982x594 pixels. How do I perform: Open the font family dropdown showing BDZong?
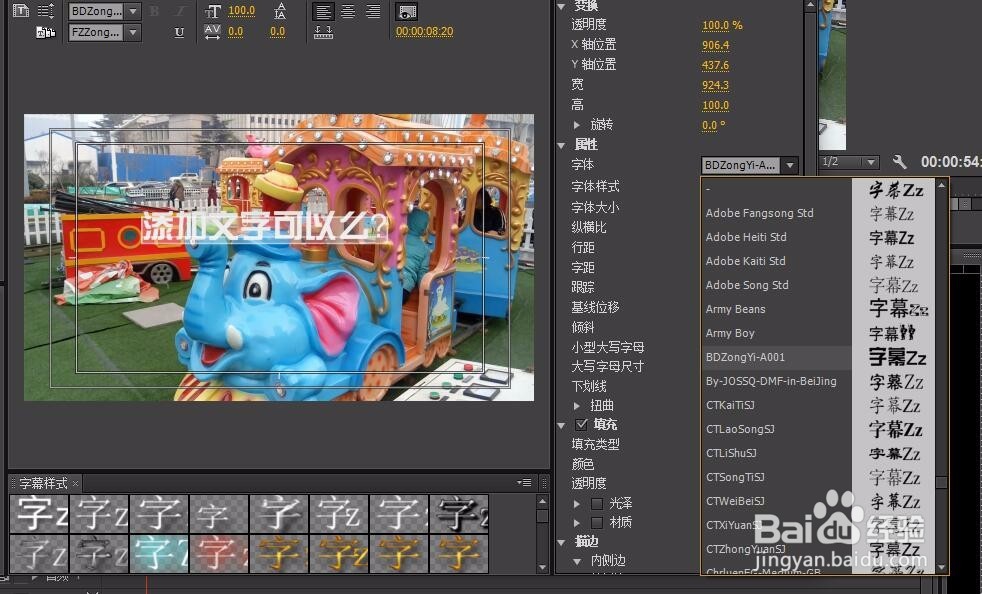point(105,11)
